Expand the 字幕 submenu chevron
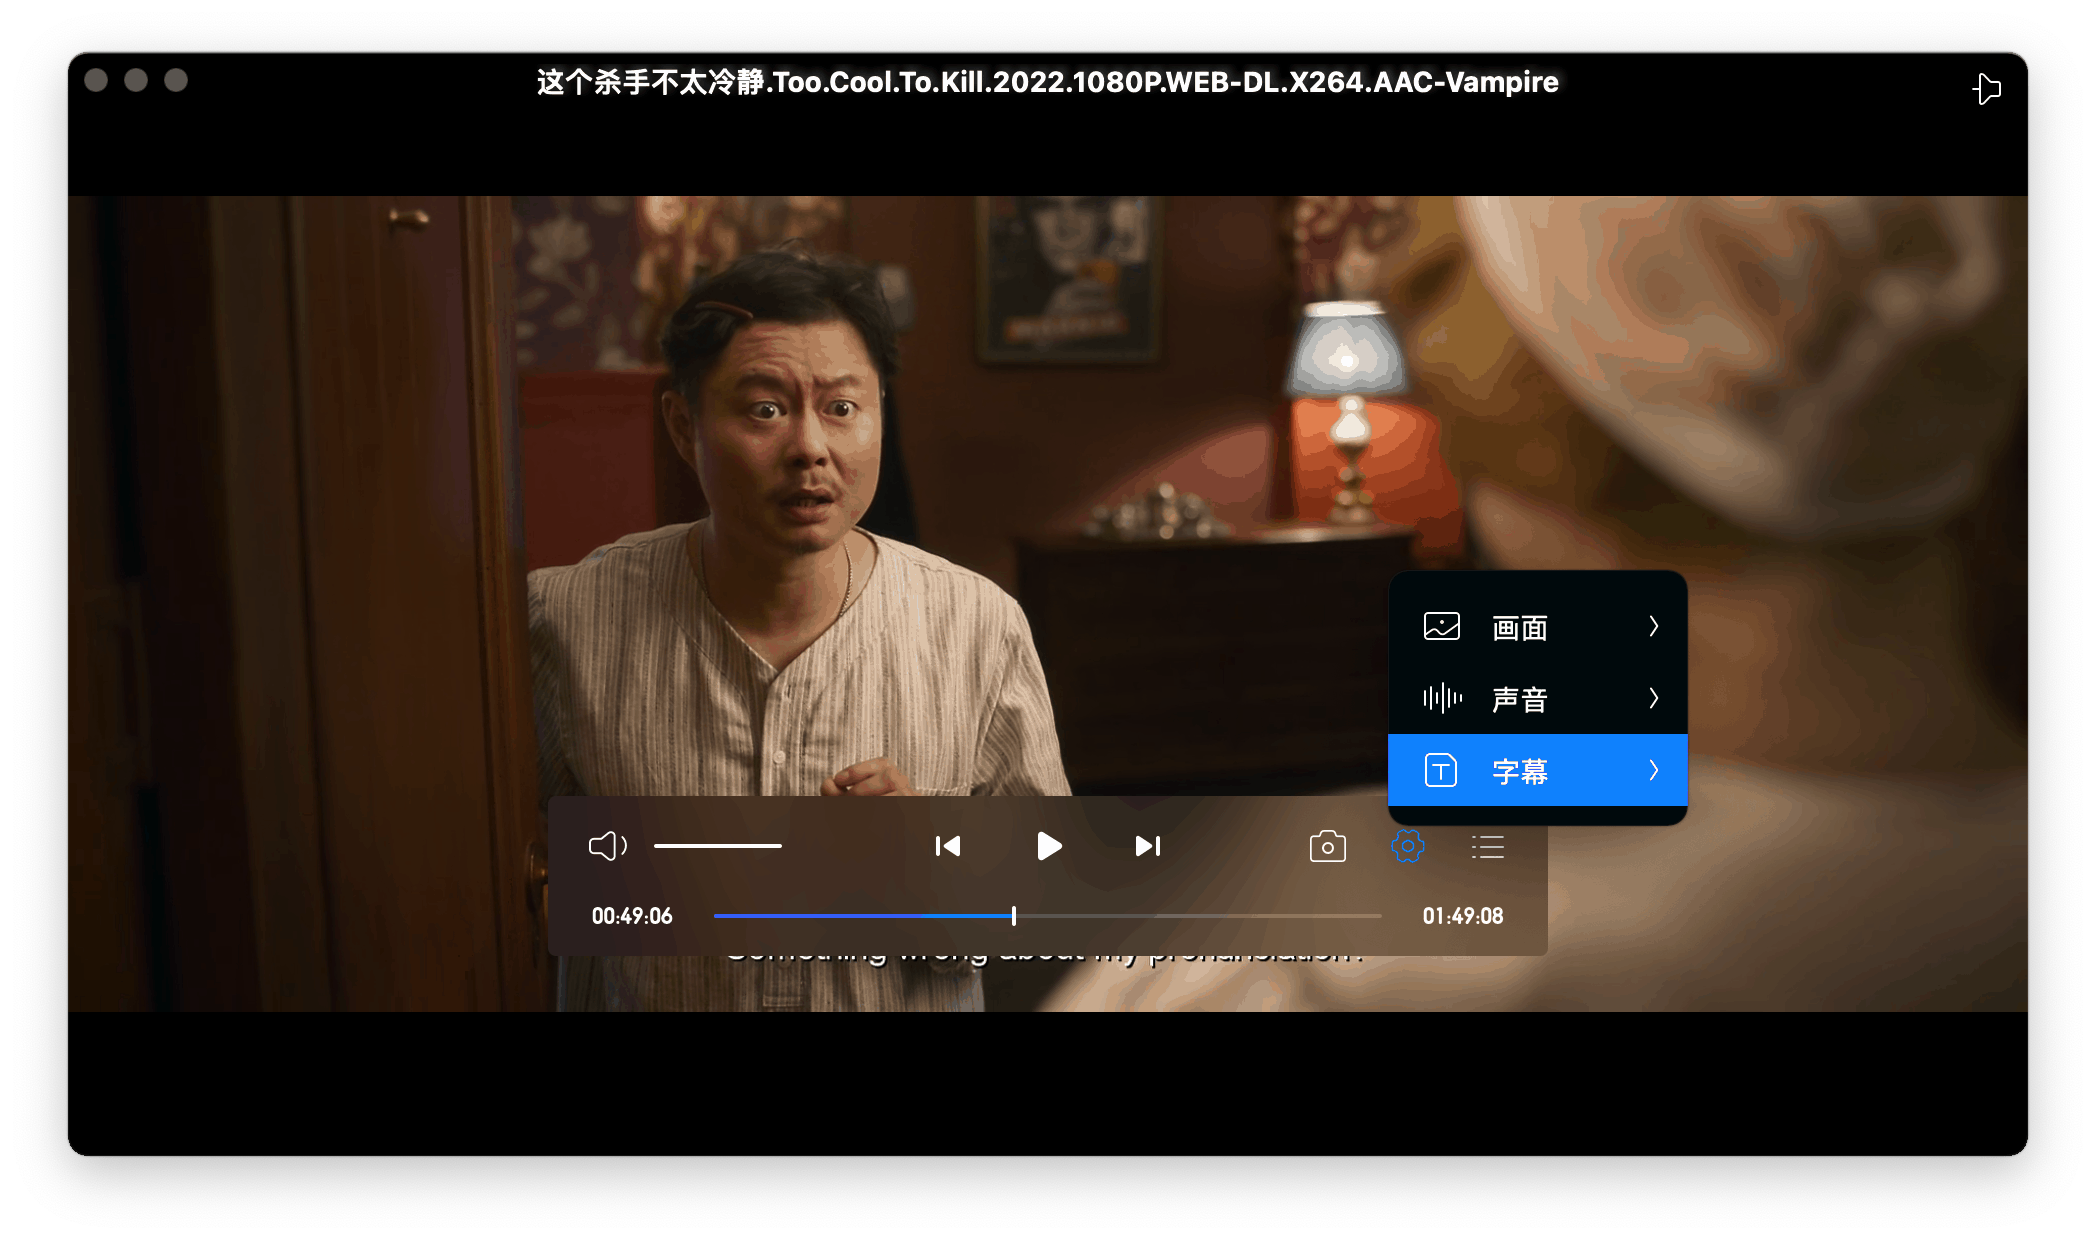The image size is (2096, 1240). tap(1653, 770)
